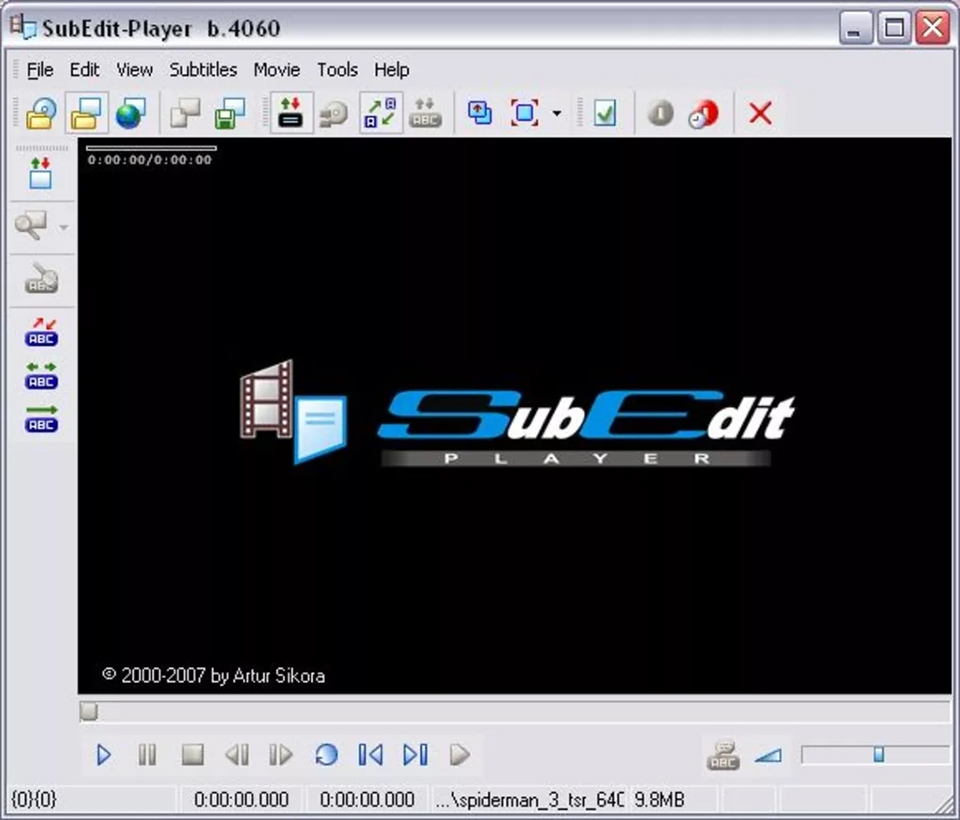
Task: Toggle the resize subtitles arrows icon
Action: [381, 113]
